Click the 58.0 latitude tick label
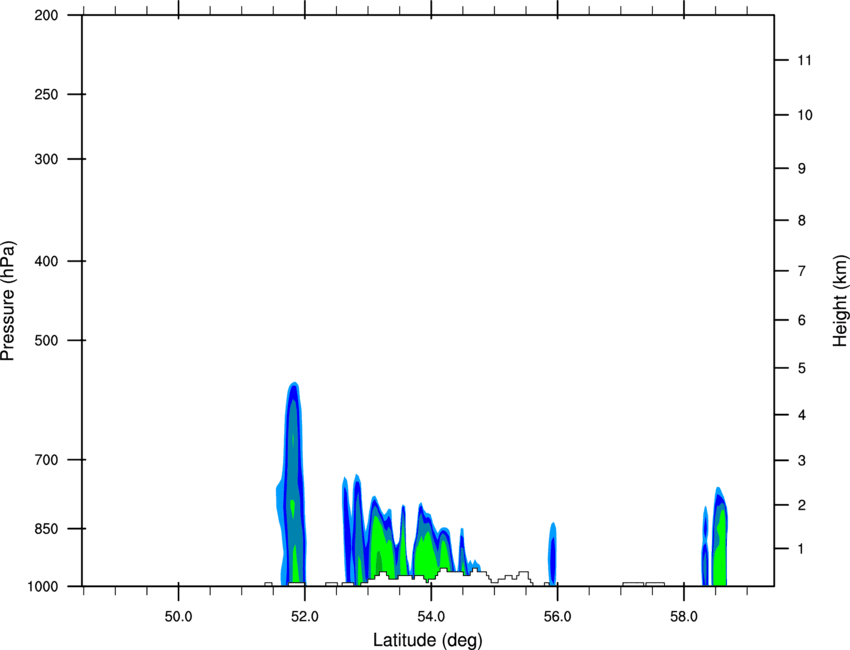 684,617
